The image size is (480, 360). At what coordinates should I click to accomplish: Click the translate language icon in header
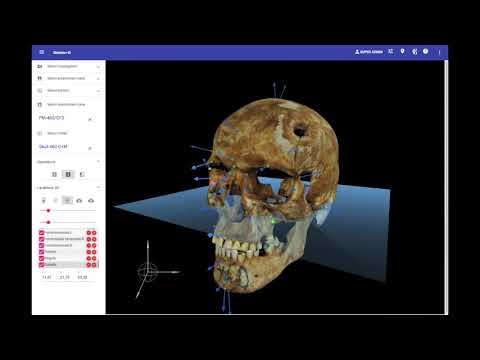click(391, 51)
